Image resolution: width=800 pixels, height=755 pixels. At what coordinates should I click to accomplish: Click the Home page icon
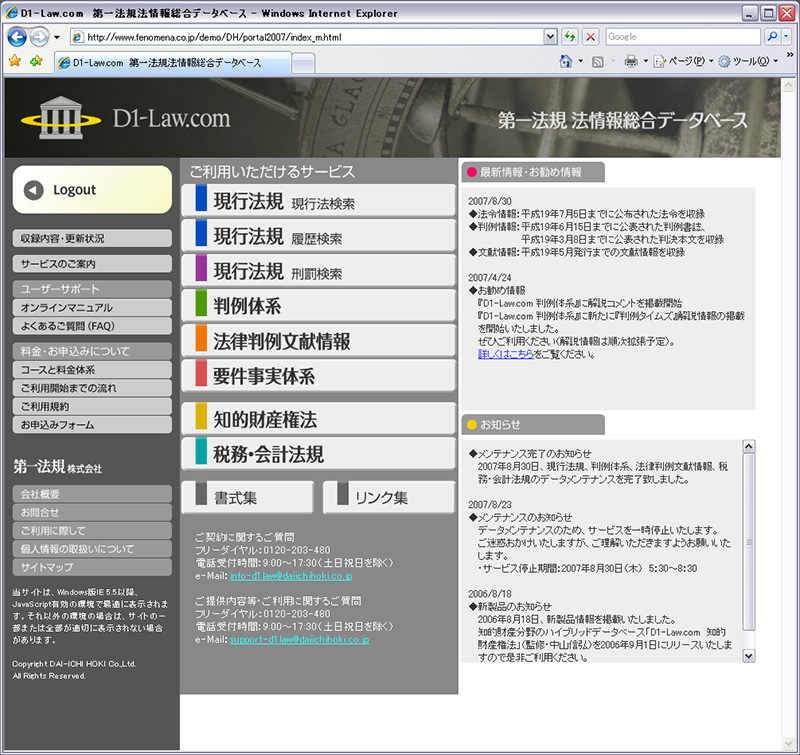click(566, 62)
